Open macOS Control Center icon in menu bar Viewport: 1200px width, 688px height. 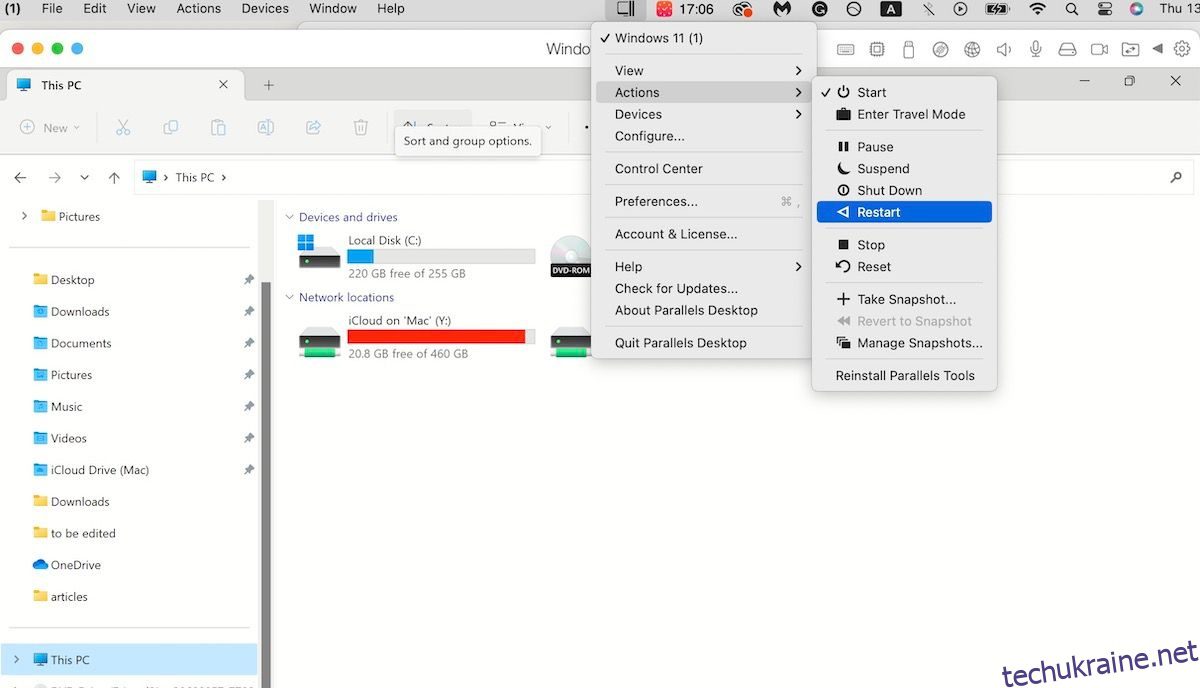(1104, 9)
